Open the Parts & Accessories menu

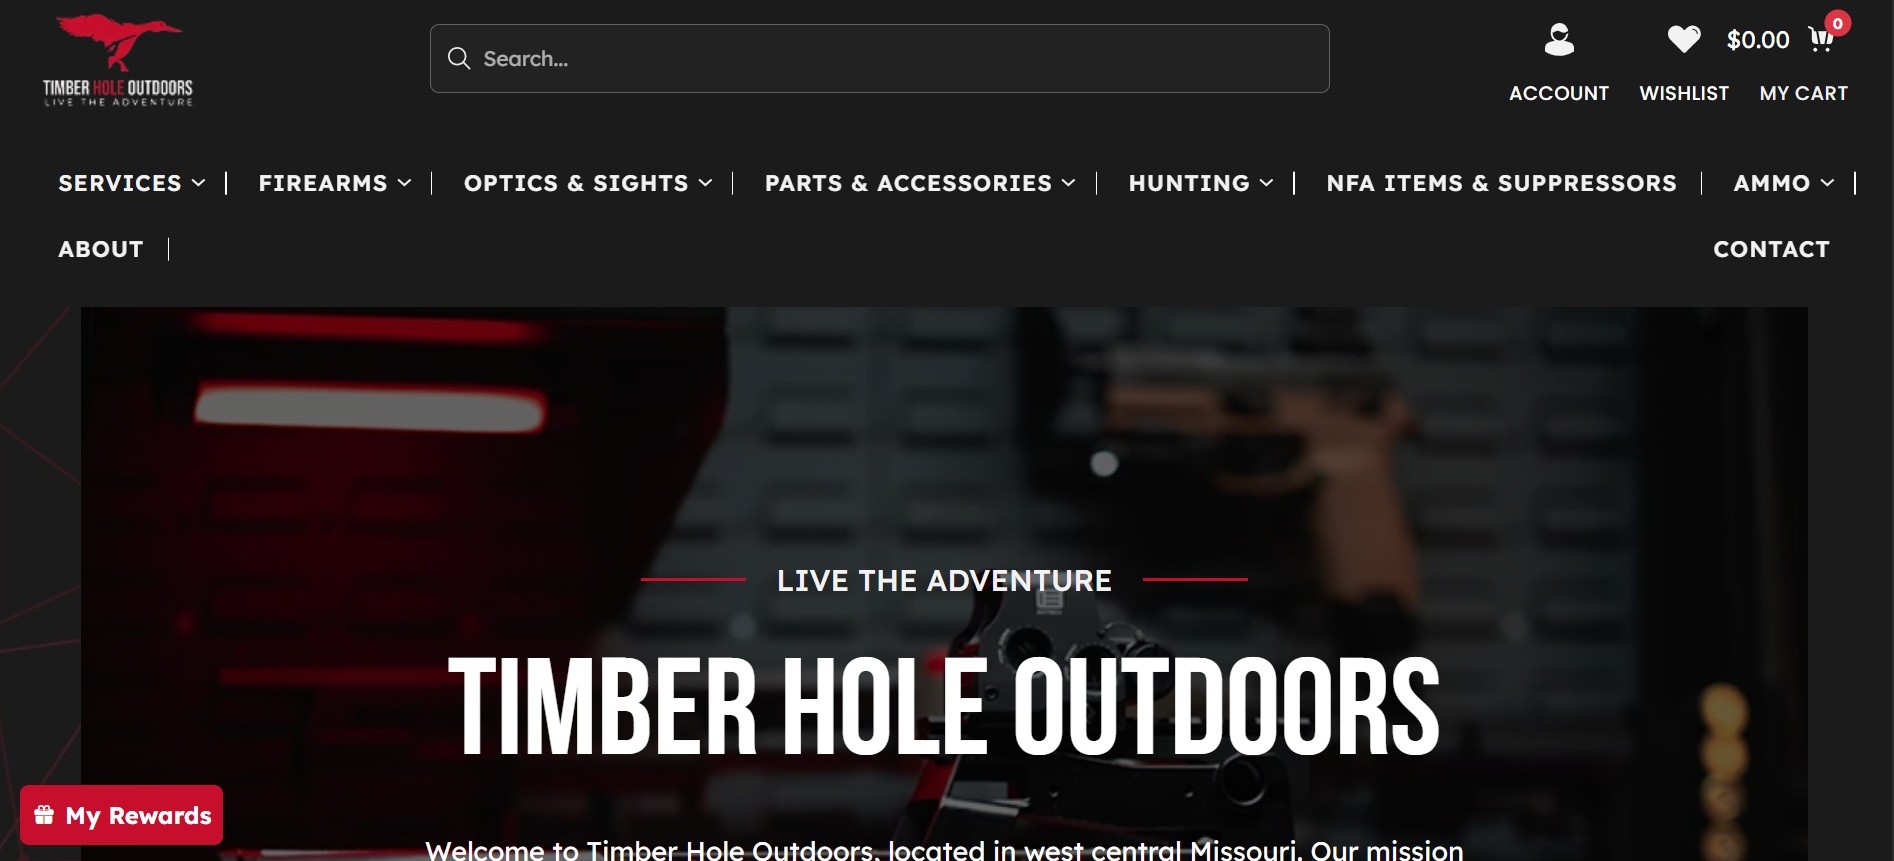[x=908, y=183]
